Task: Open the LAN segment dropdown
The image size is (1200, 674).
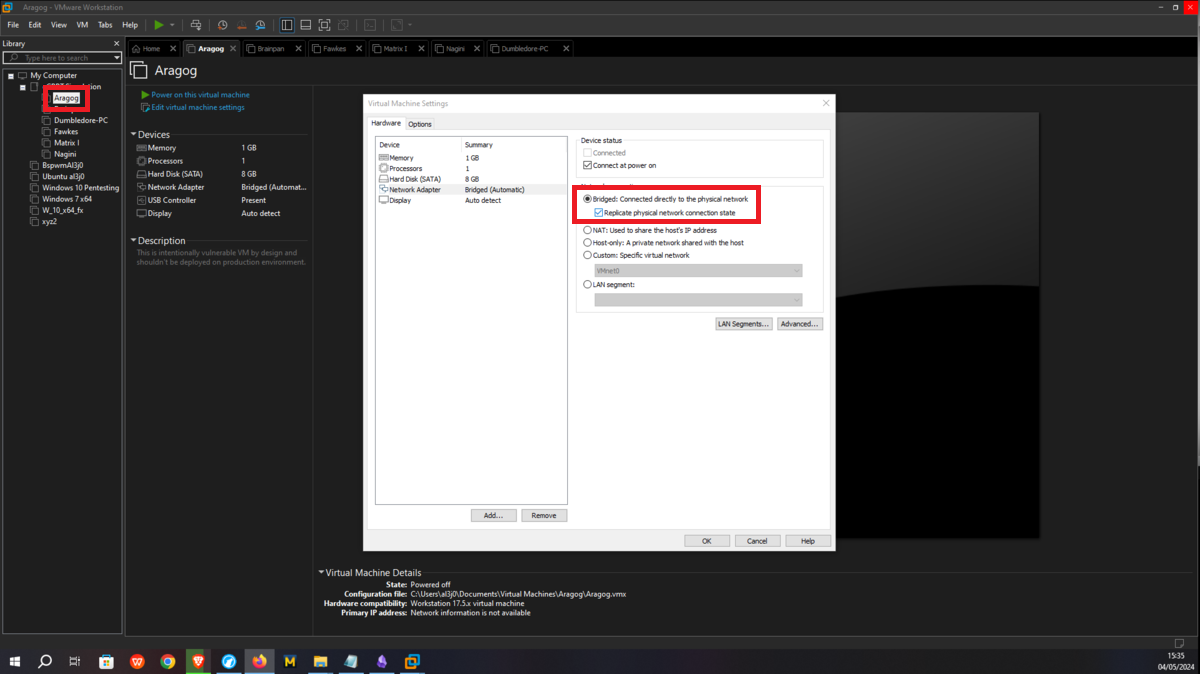Action: click(698, 300)
